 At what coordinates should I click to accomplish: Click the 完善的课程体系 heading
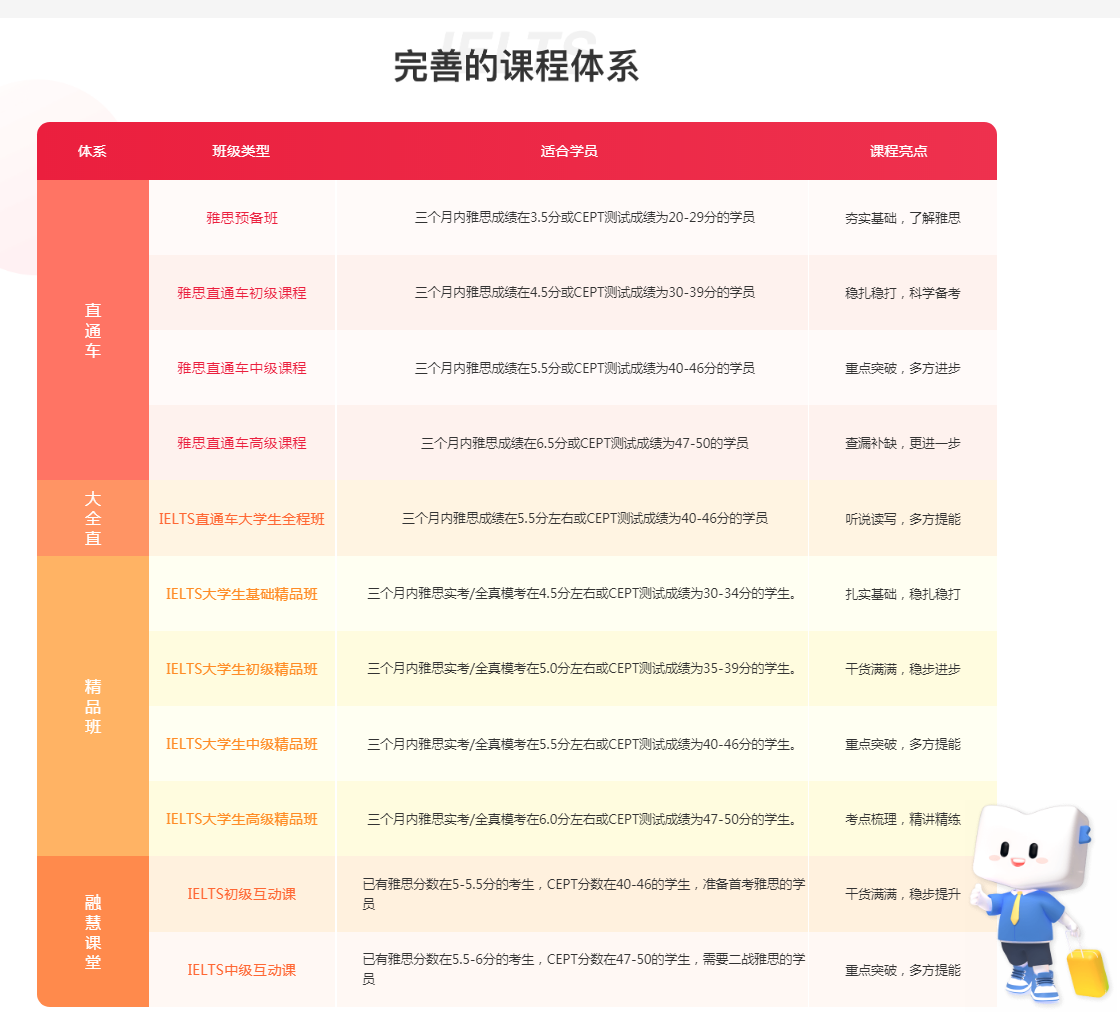(516, 66)
